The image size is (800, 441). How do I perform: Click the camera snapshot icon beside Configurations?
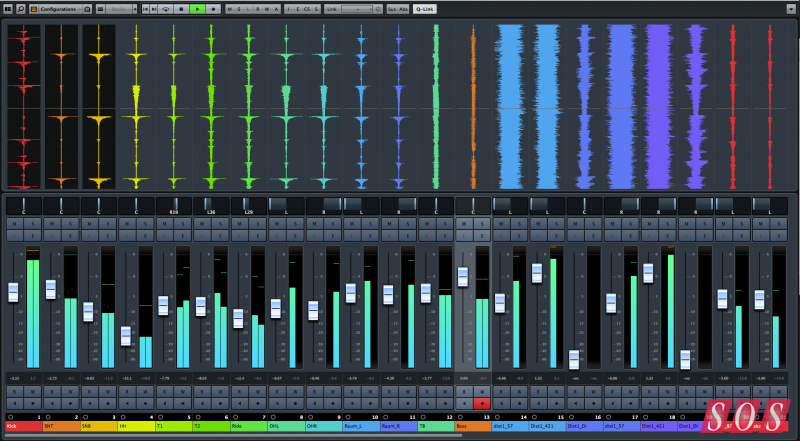87,9
